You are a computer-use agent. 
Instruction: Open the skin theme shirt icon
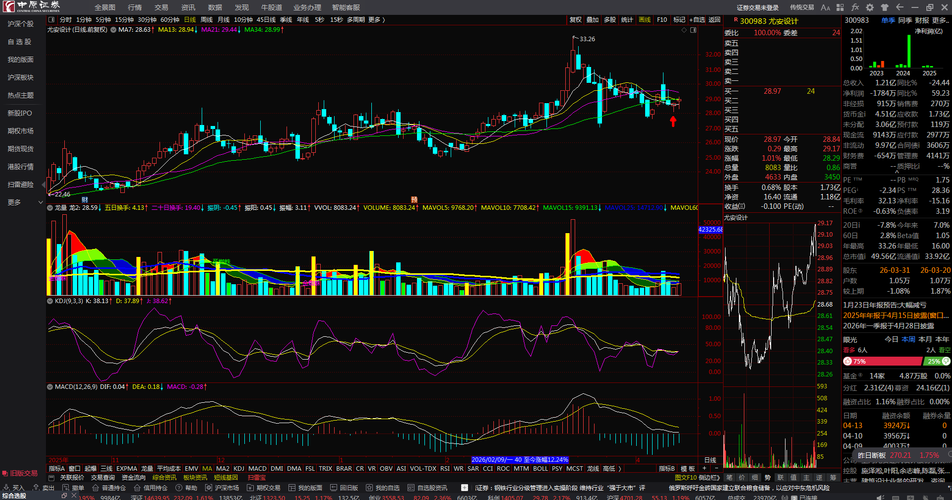click(x=884, y=7)
